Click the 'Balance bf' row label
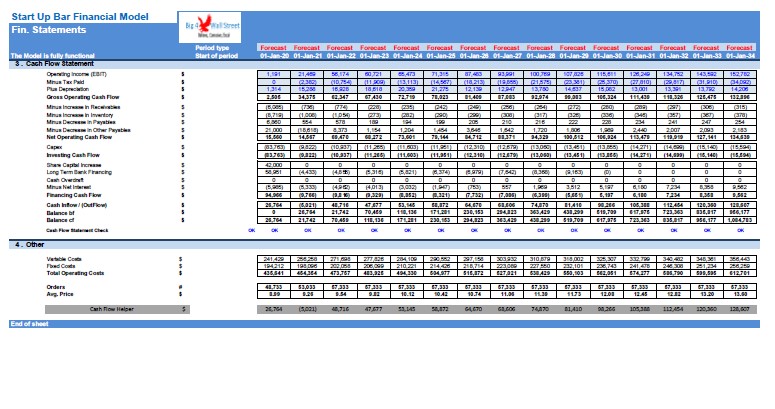The image size is (775, 409). click(x=60, y=213)
